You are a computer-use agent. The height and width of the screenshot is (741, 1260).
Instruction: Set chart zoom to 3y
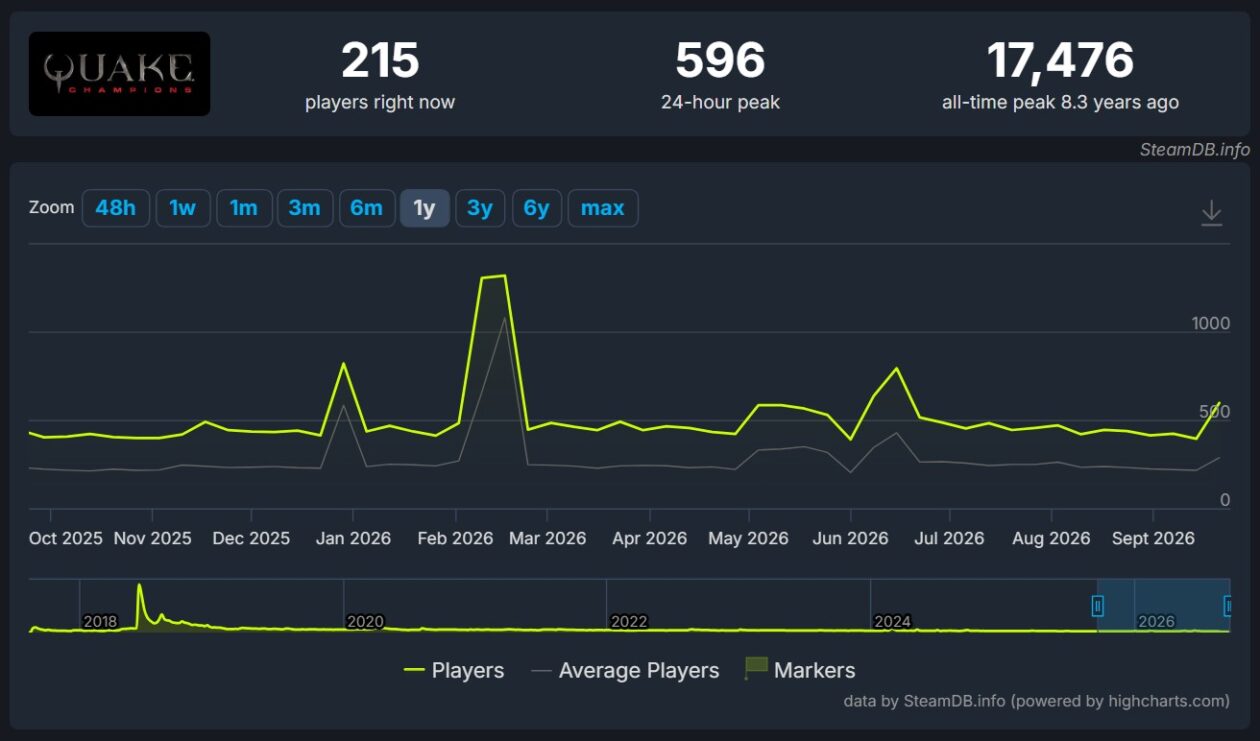[x=480, y=208]
